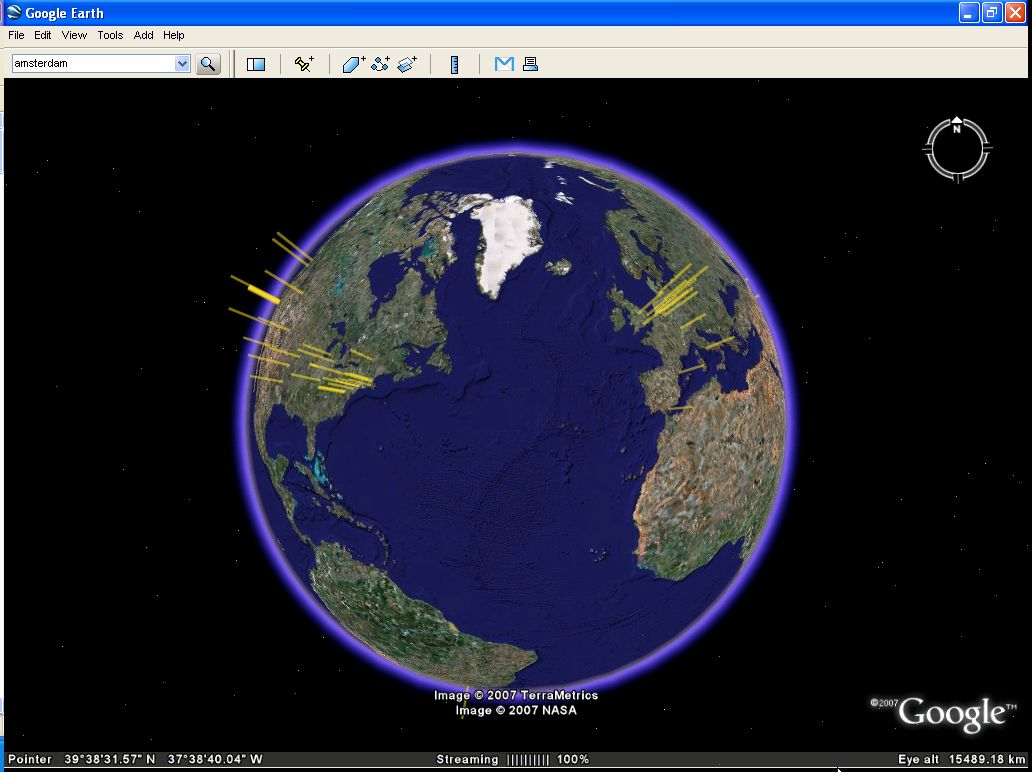Open the ruler measurement tool
1032x772 pixels.
[454, 64]
